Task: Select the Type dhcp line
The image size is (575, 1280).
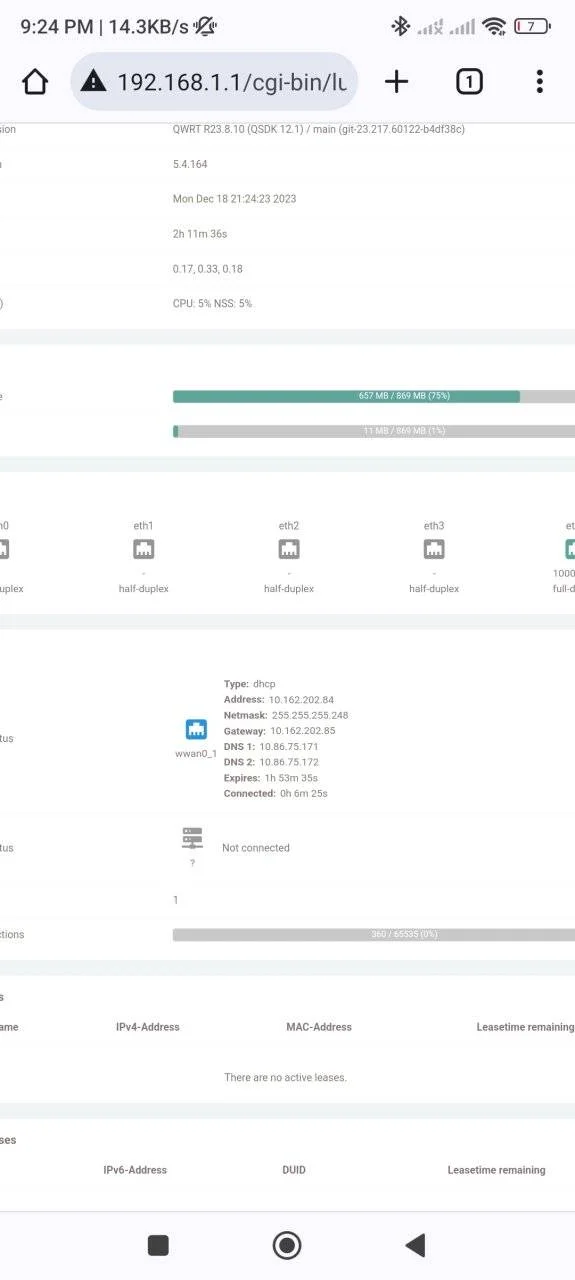Action: [249, 684]
